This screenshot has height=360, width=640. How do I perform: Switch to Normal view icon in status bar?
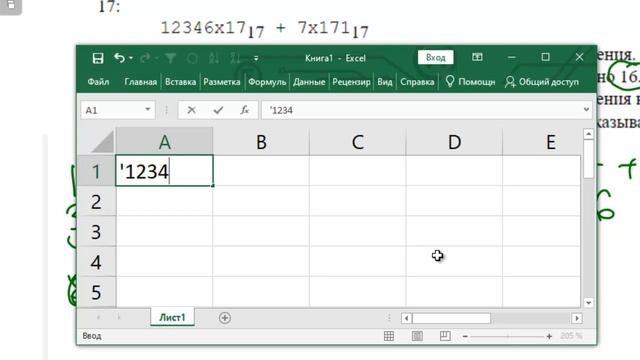pyautogui.click(x=389, y=336)
